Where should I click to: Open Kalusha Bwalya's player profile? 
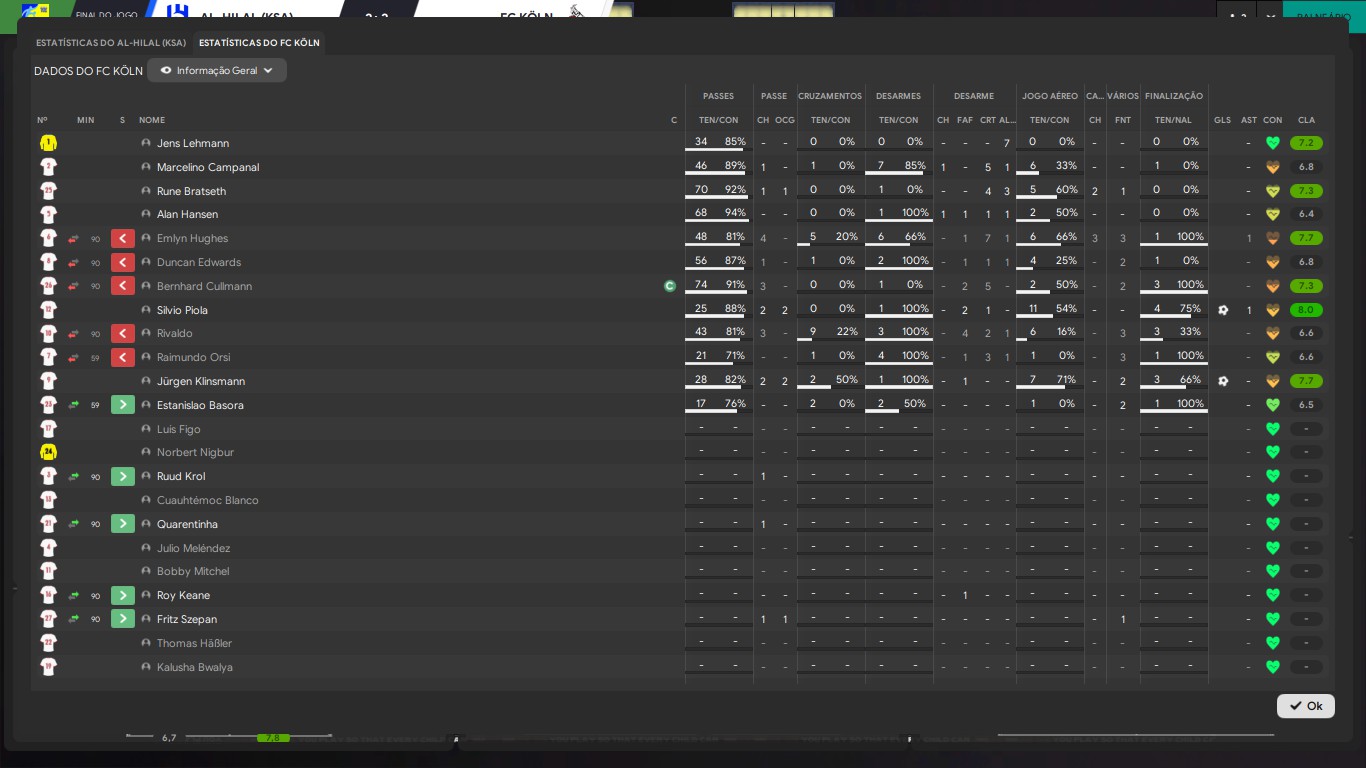point(194,667)
